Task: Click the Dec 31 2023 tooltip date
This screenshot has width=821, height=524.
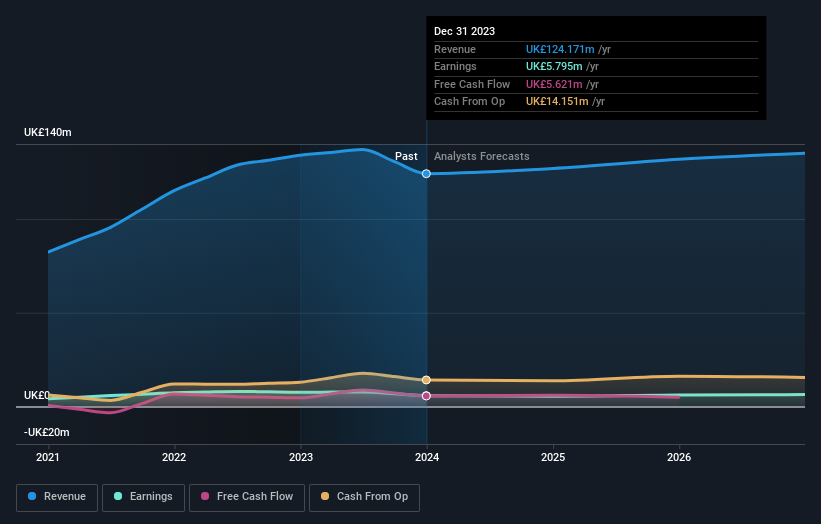Action: [464, 31]
